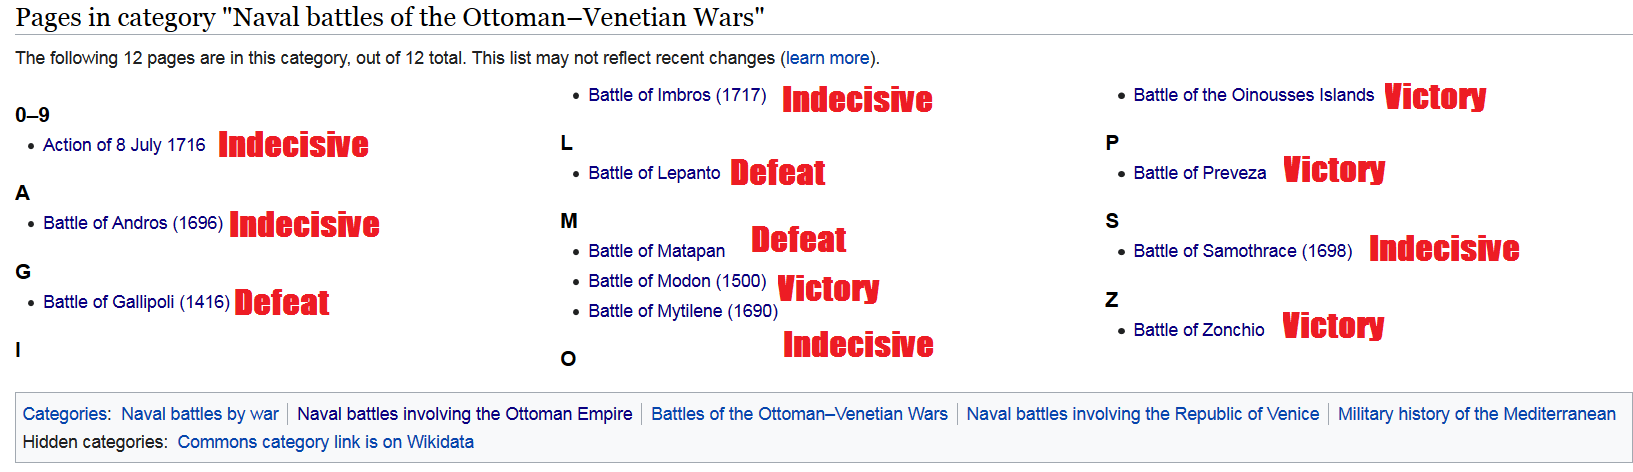Viewport: 1633px width, 472px height.
Task: Open Battle of Andros (1696) article
Action: pos(133,223)
